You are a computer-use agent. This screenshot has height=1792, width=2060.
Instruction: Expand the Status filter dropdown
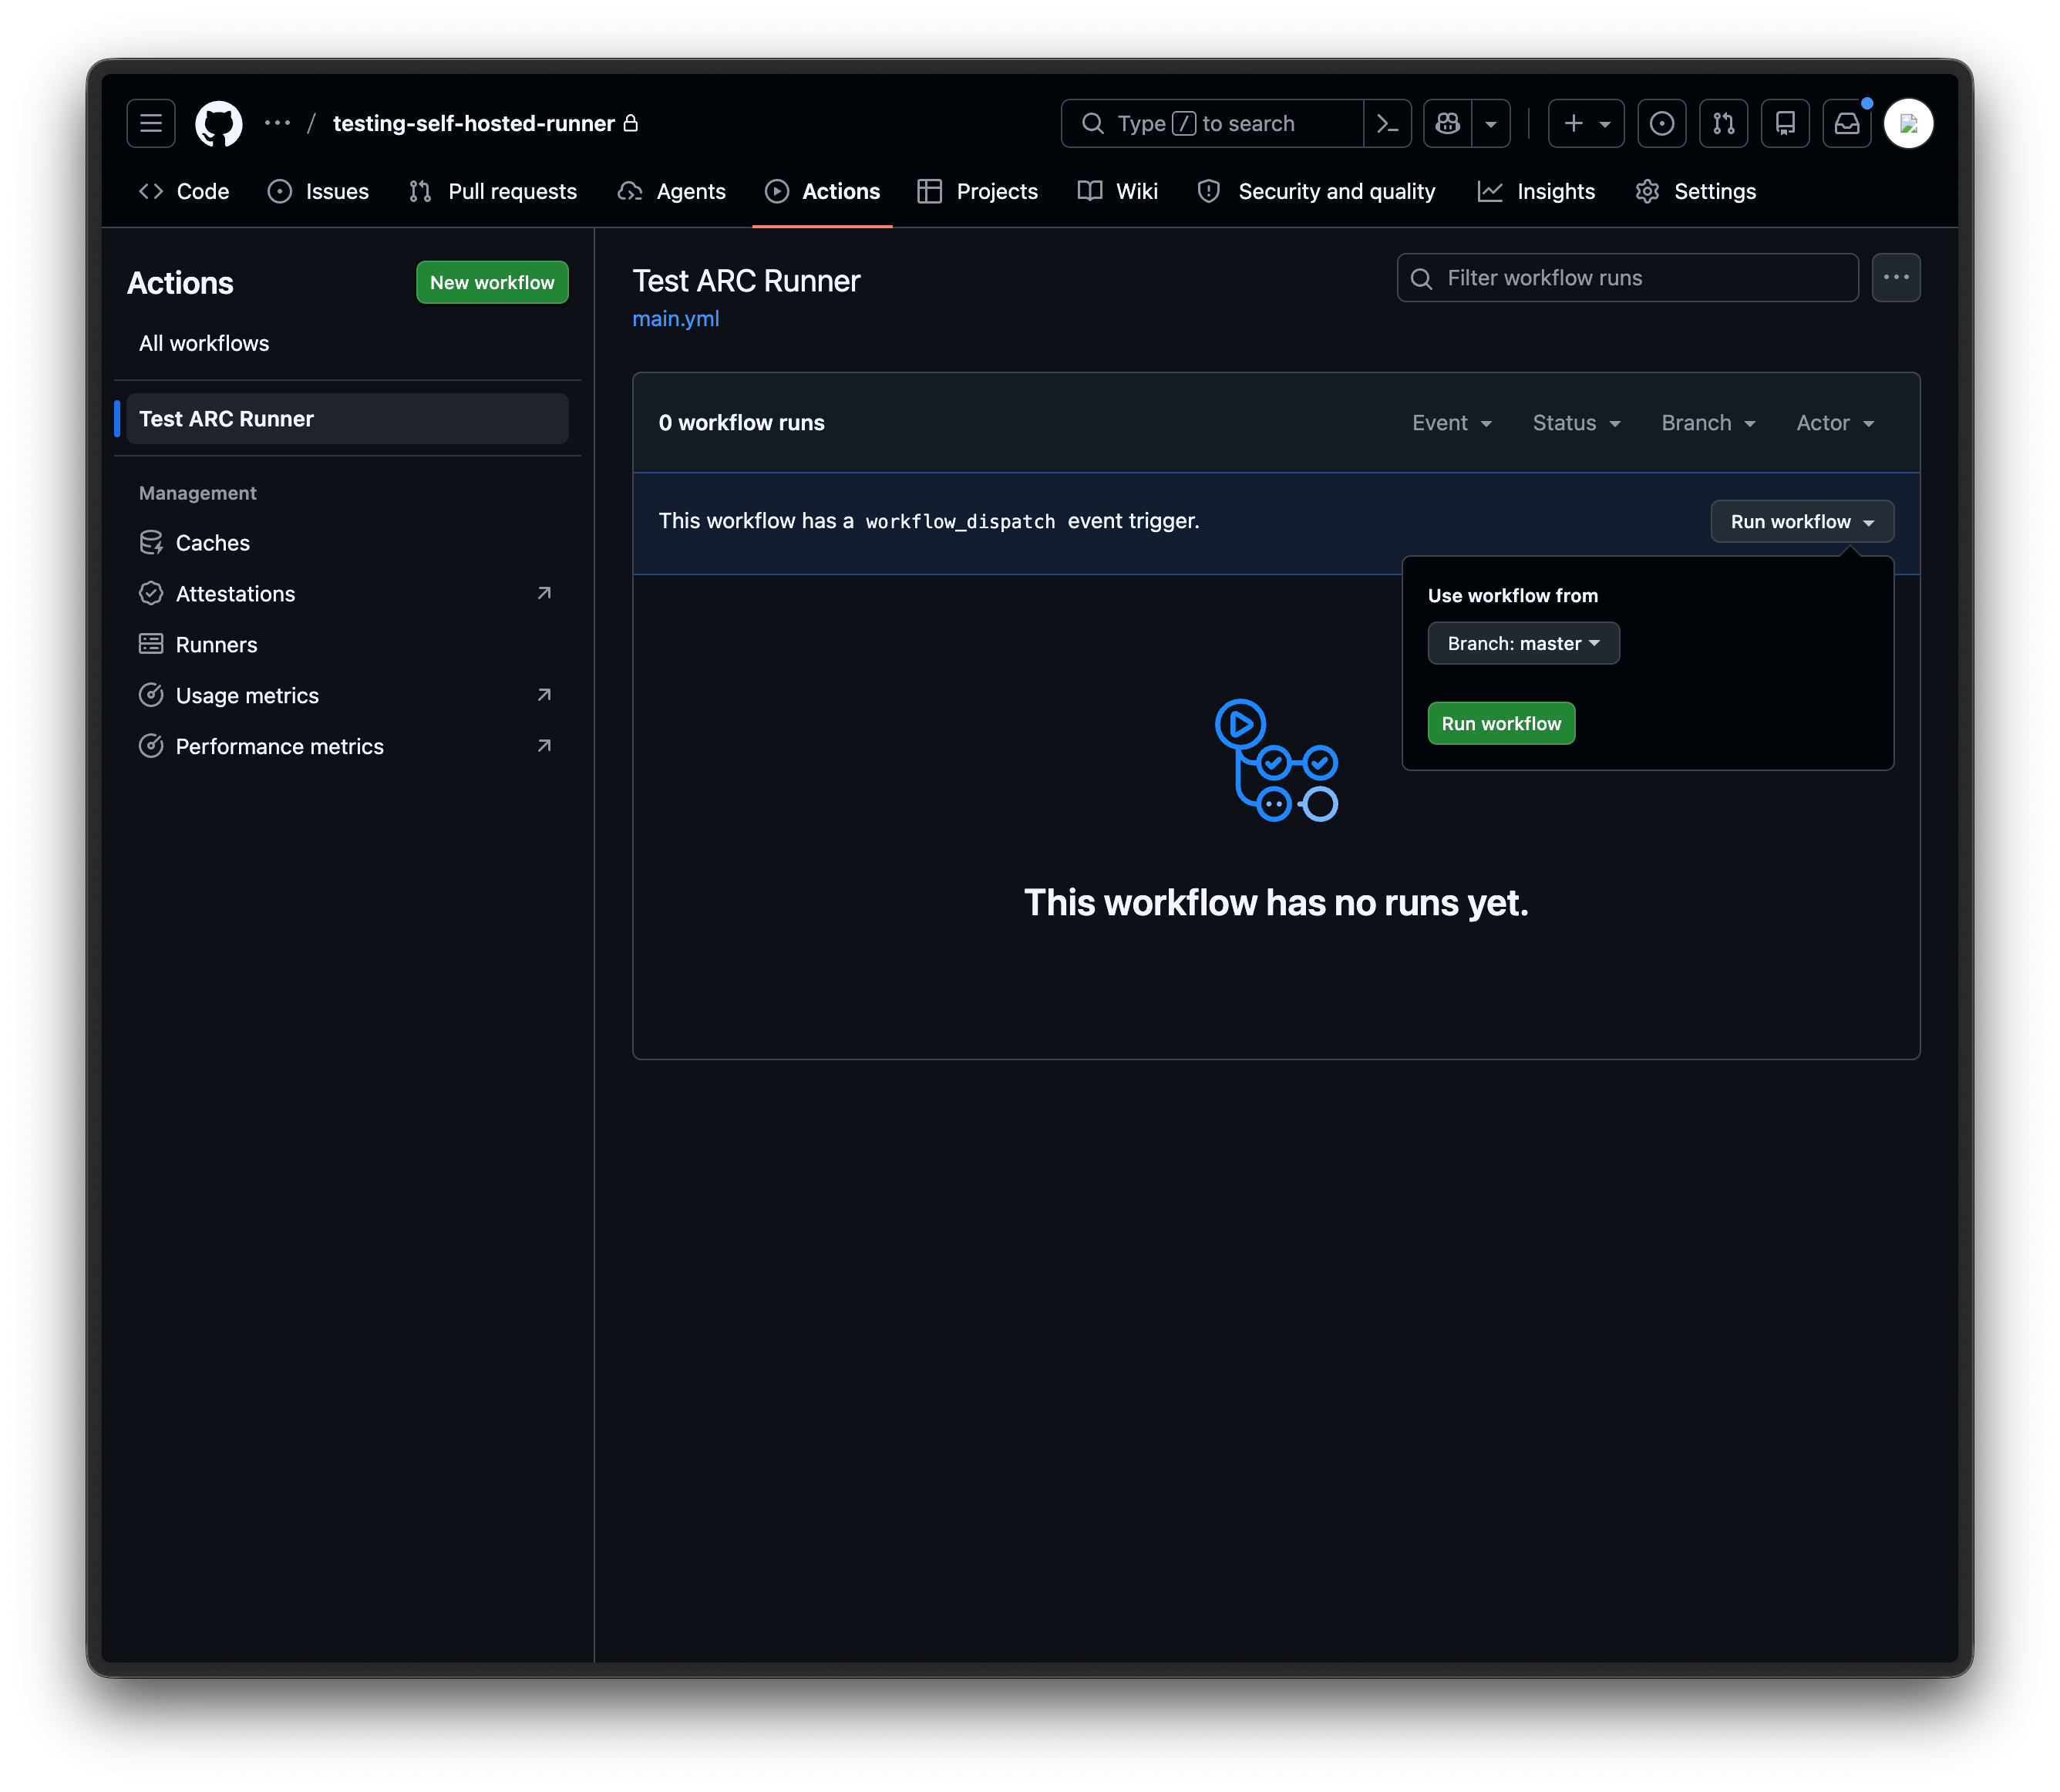pyautogui.click(x=1577, y=423)
